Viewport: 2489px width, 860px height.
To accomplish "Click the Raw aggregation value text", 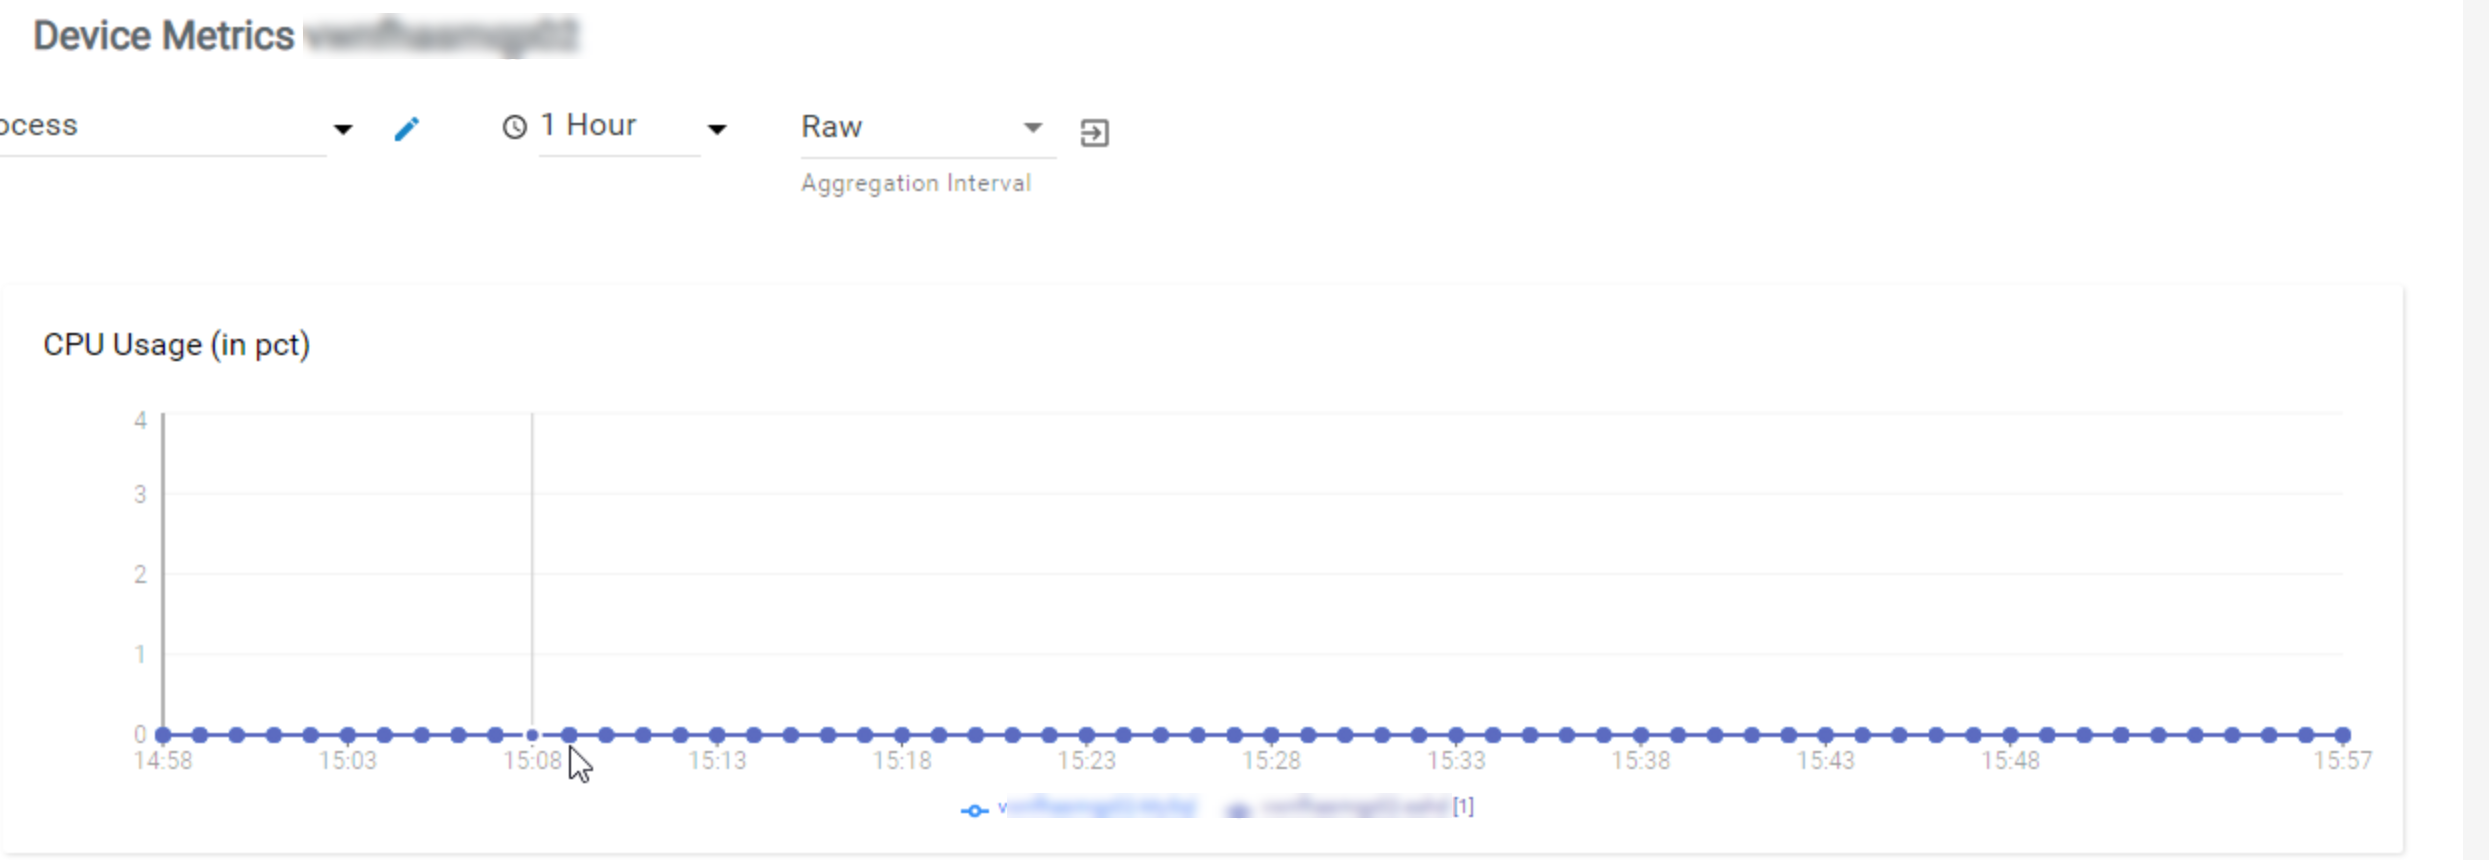I will click(x=832, y=127).
